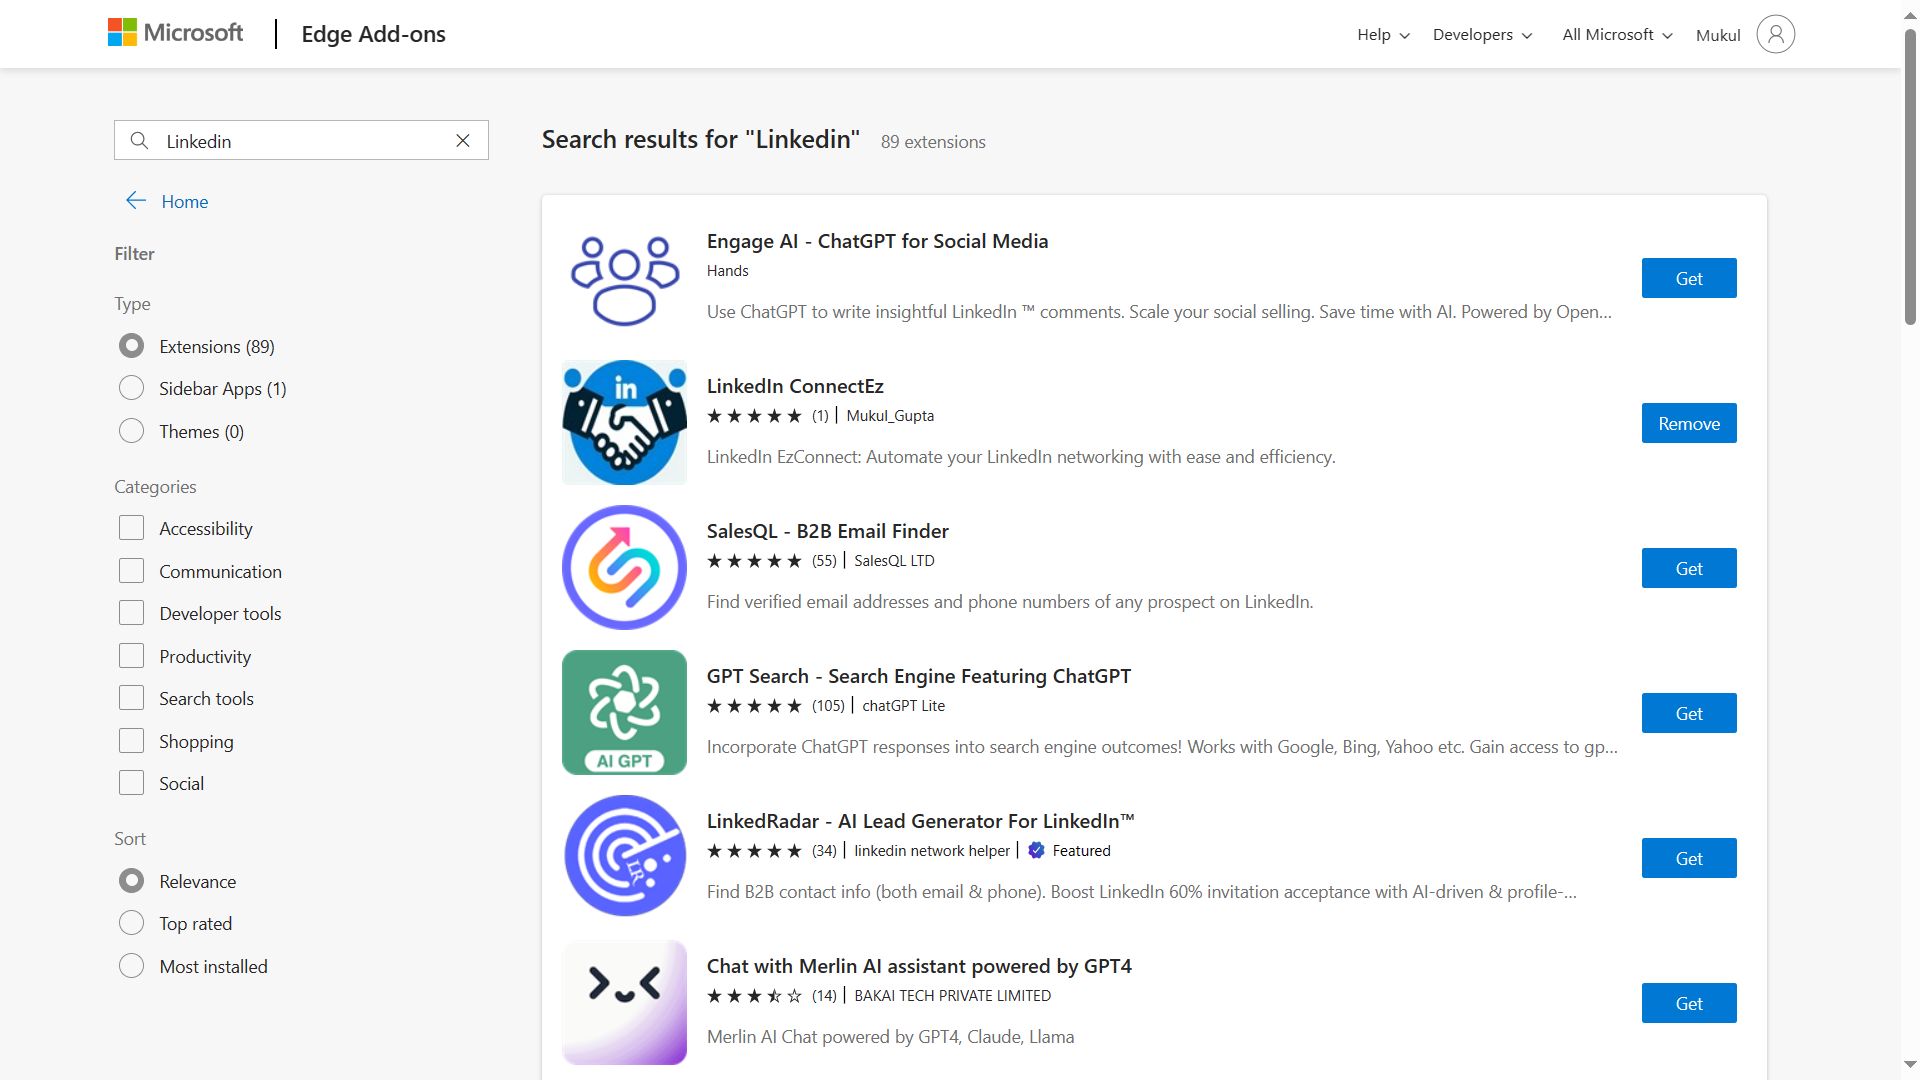
Task: Open SalesQL - B2B Email Finder title
Action: [x=827, y=531]
